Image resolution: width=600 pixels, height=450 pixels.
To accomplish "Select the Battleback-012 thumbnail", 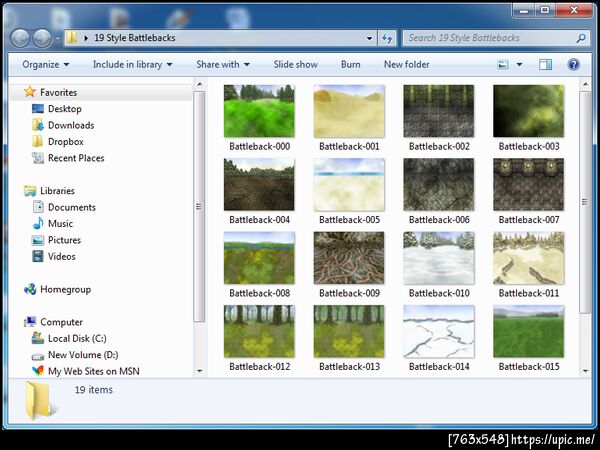I will click(x=259, y=331).
